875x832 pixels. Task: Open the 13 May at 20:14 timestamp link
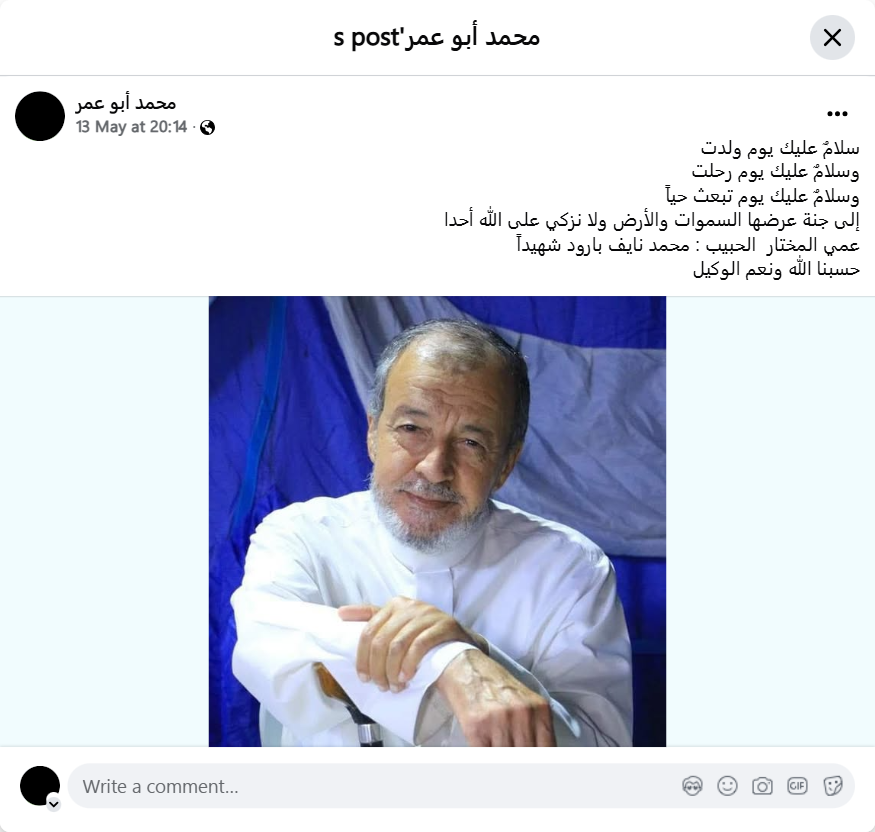point(131,127)
